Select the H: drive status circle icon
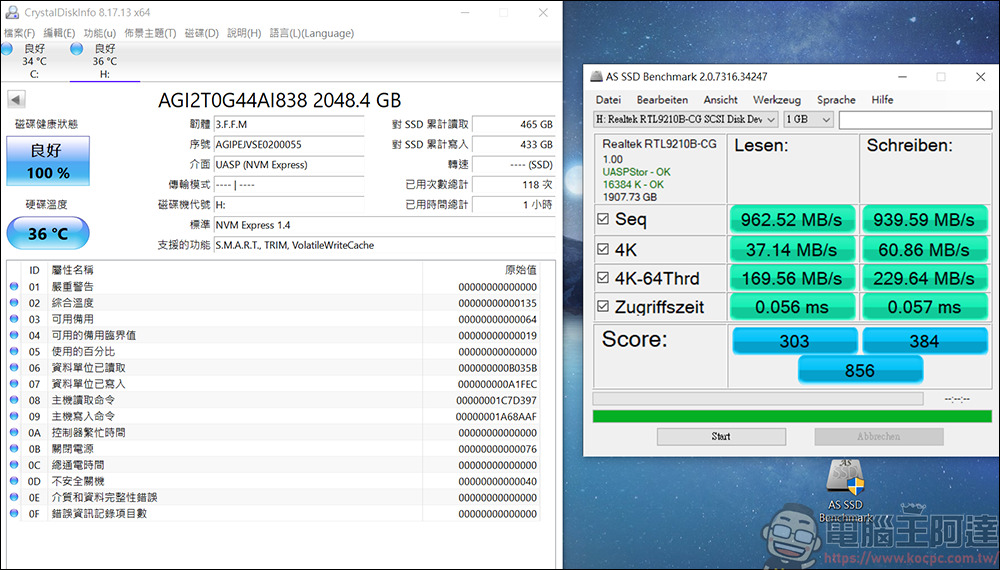1000x570 pixels. point(77,49)
